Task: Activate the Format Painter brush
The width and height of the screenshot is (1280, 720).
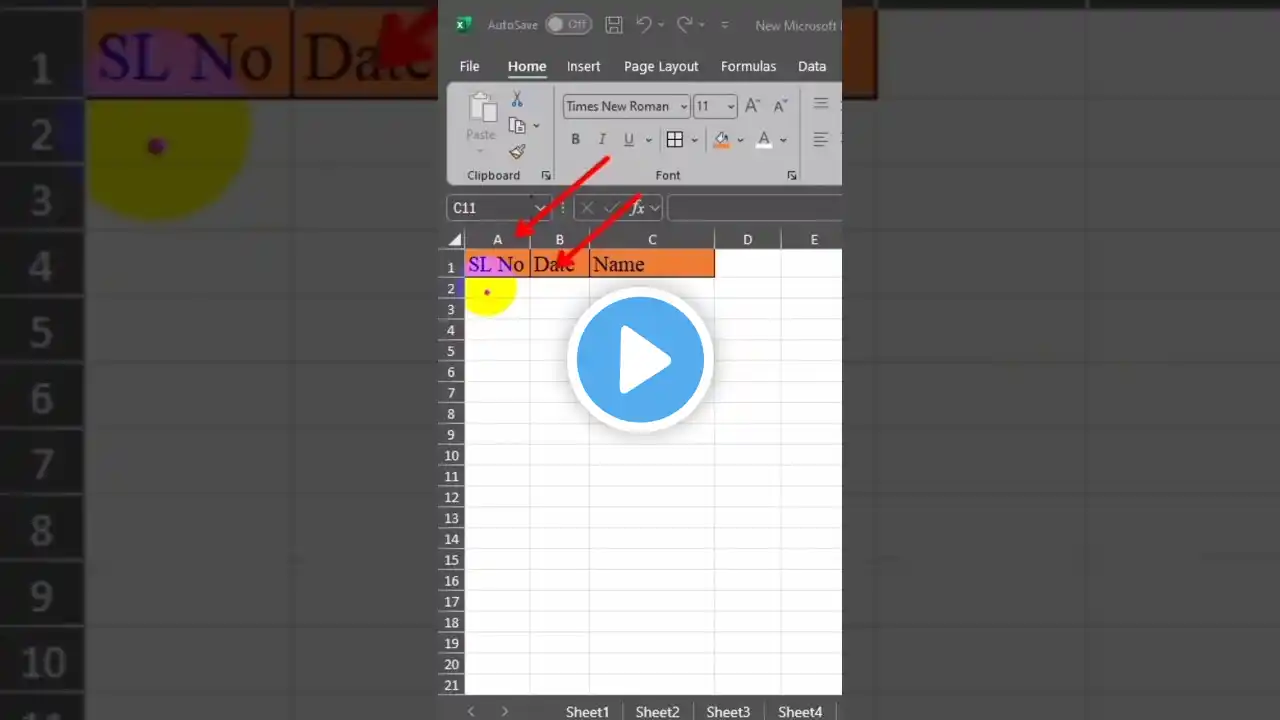Action: (517, 152)
